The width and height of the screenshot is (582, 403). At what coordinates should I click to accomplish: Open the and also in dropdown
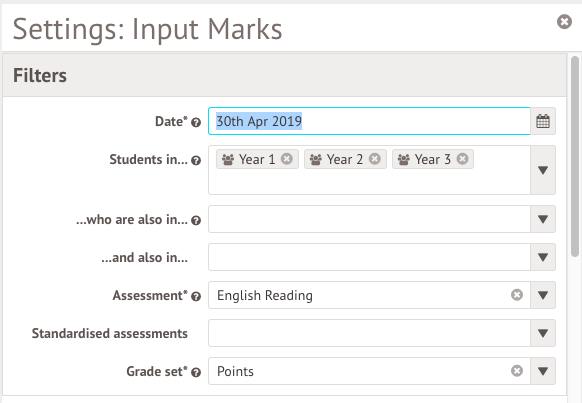543,257
